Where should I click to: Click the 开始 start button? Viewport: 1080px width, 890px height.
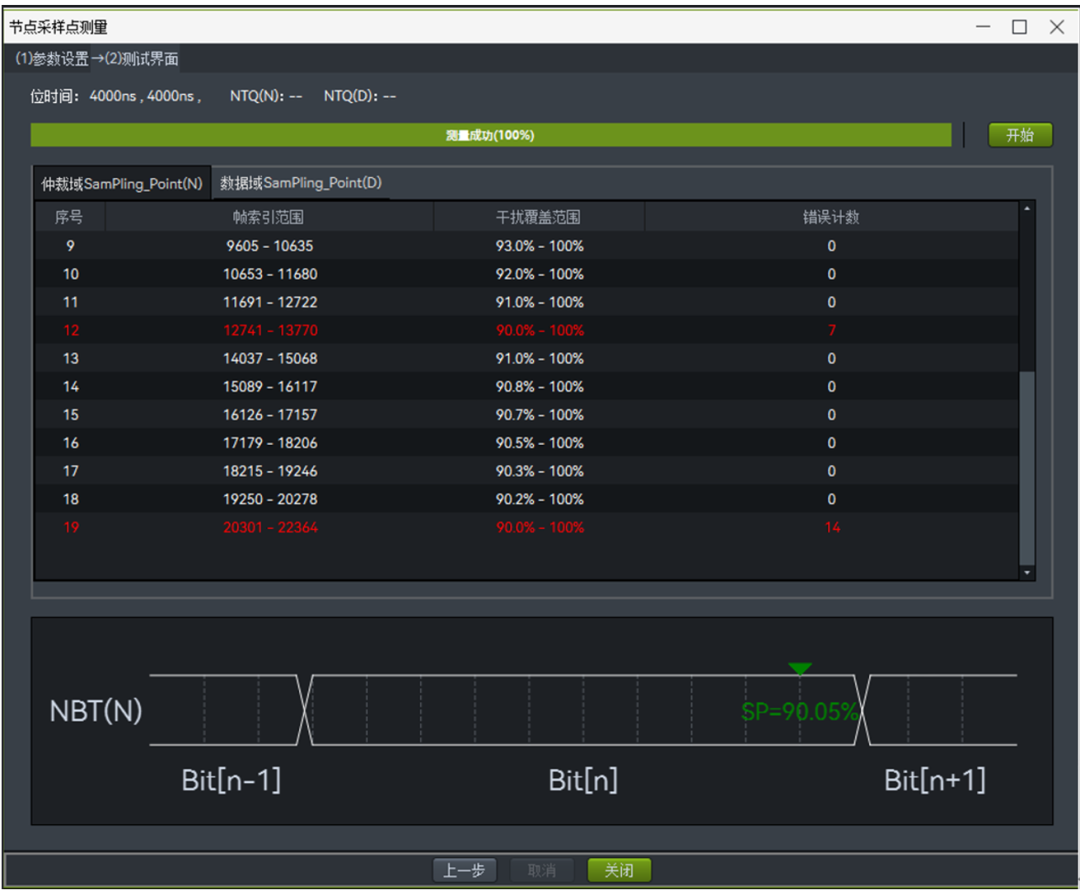tap(1019, 135)
